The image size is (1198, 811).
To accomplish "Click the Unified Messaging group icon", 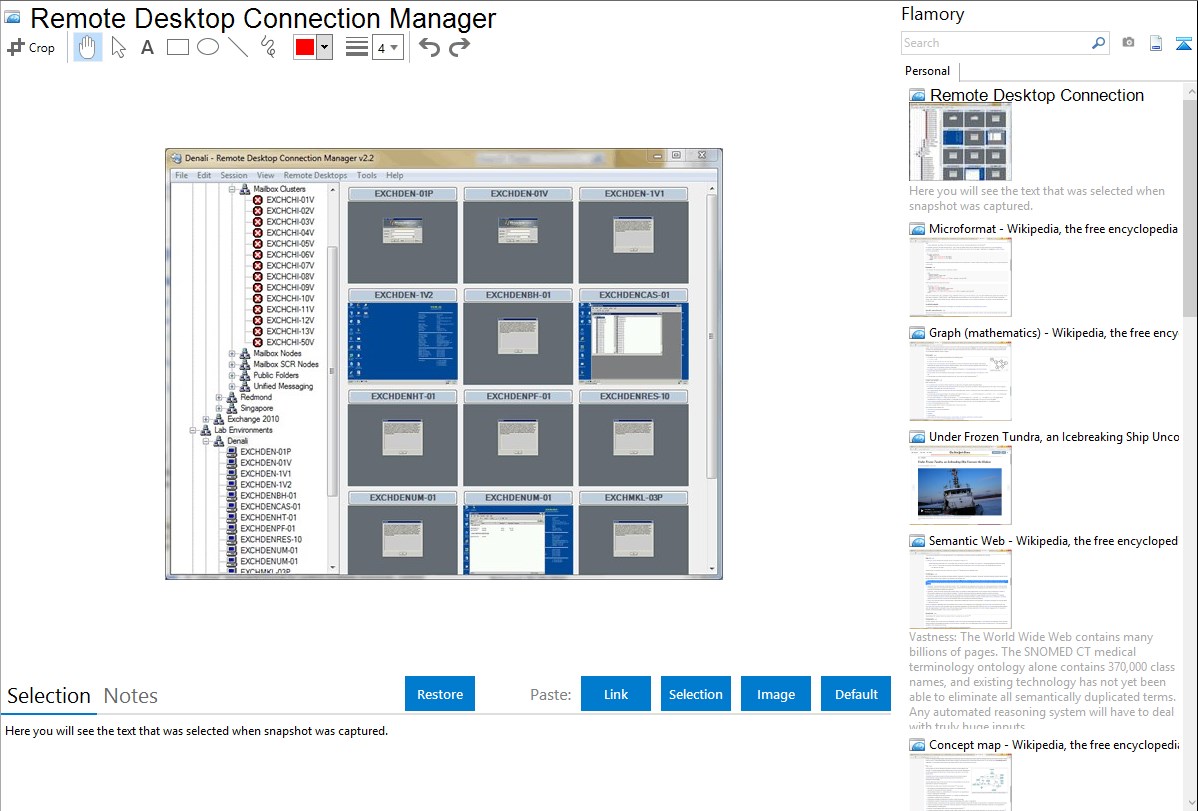I will pyautogui.click(x=244, y=386).
